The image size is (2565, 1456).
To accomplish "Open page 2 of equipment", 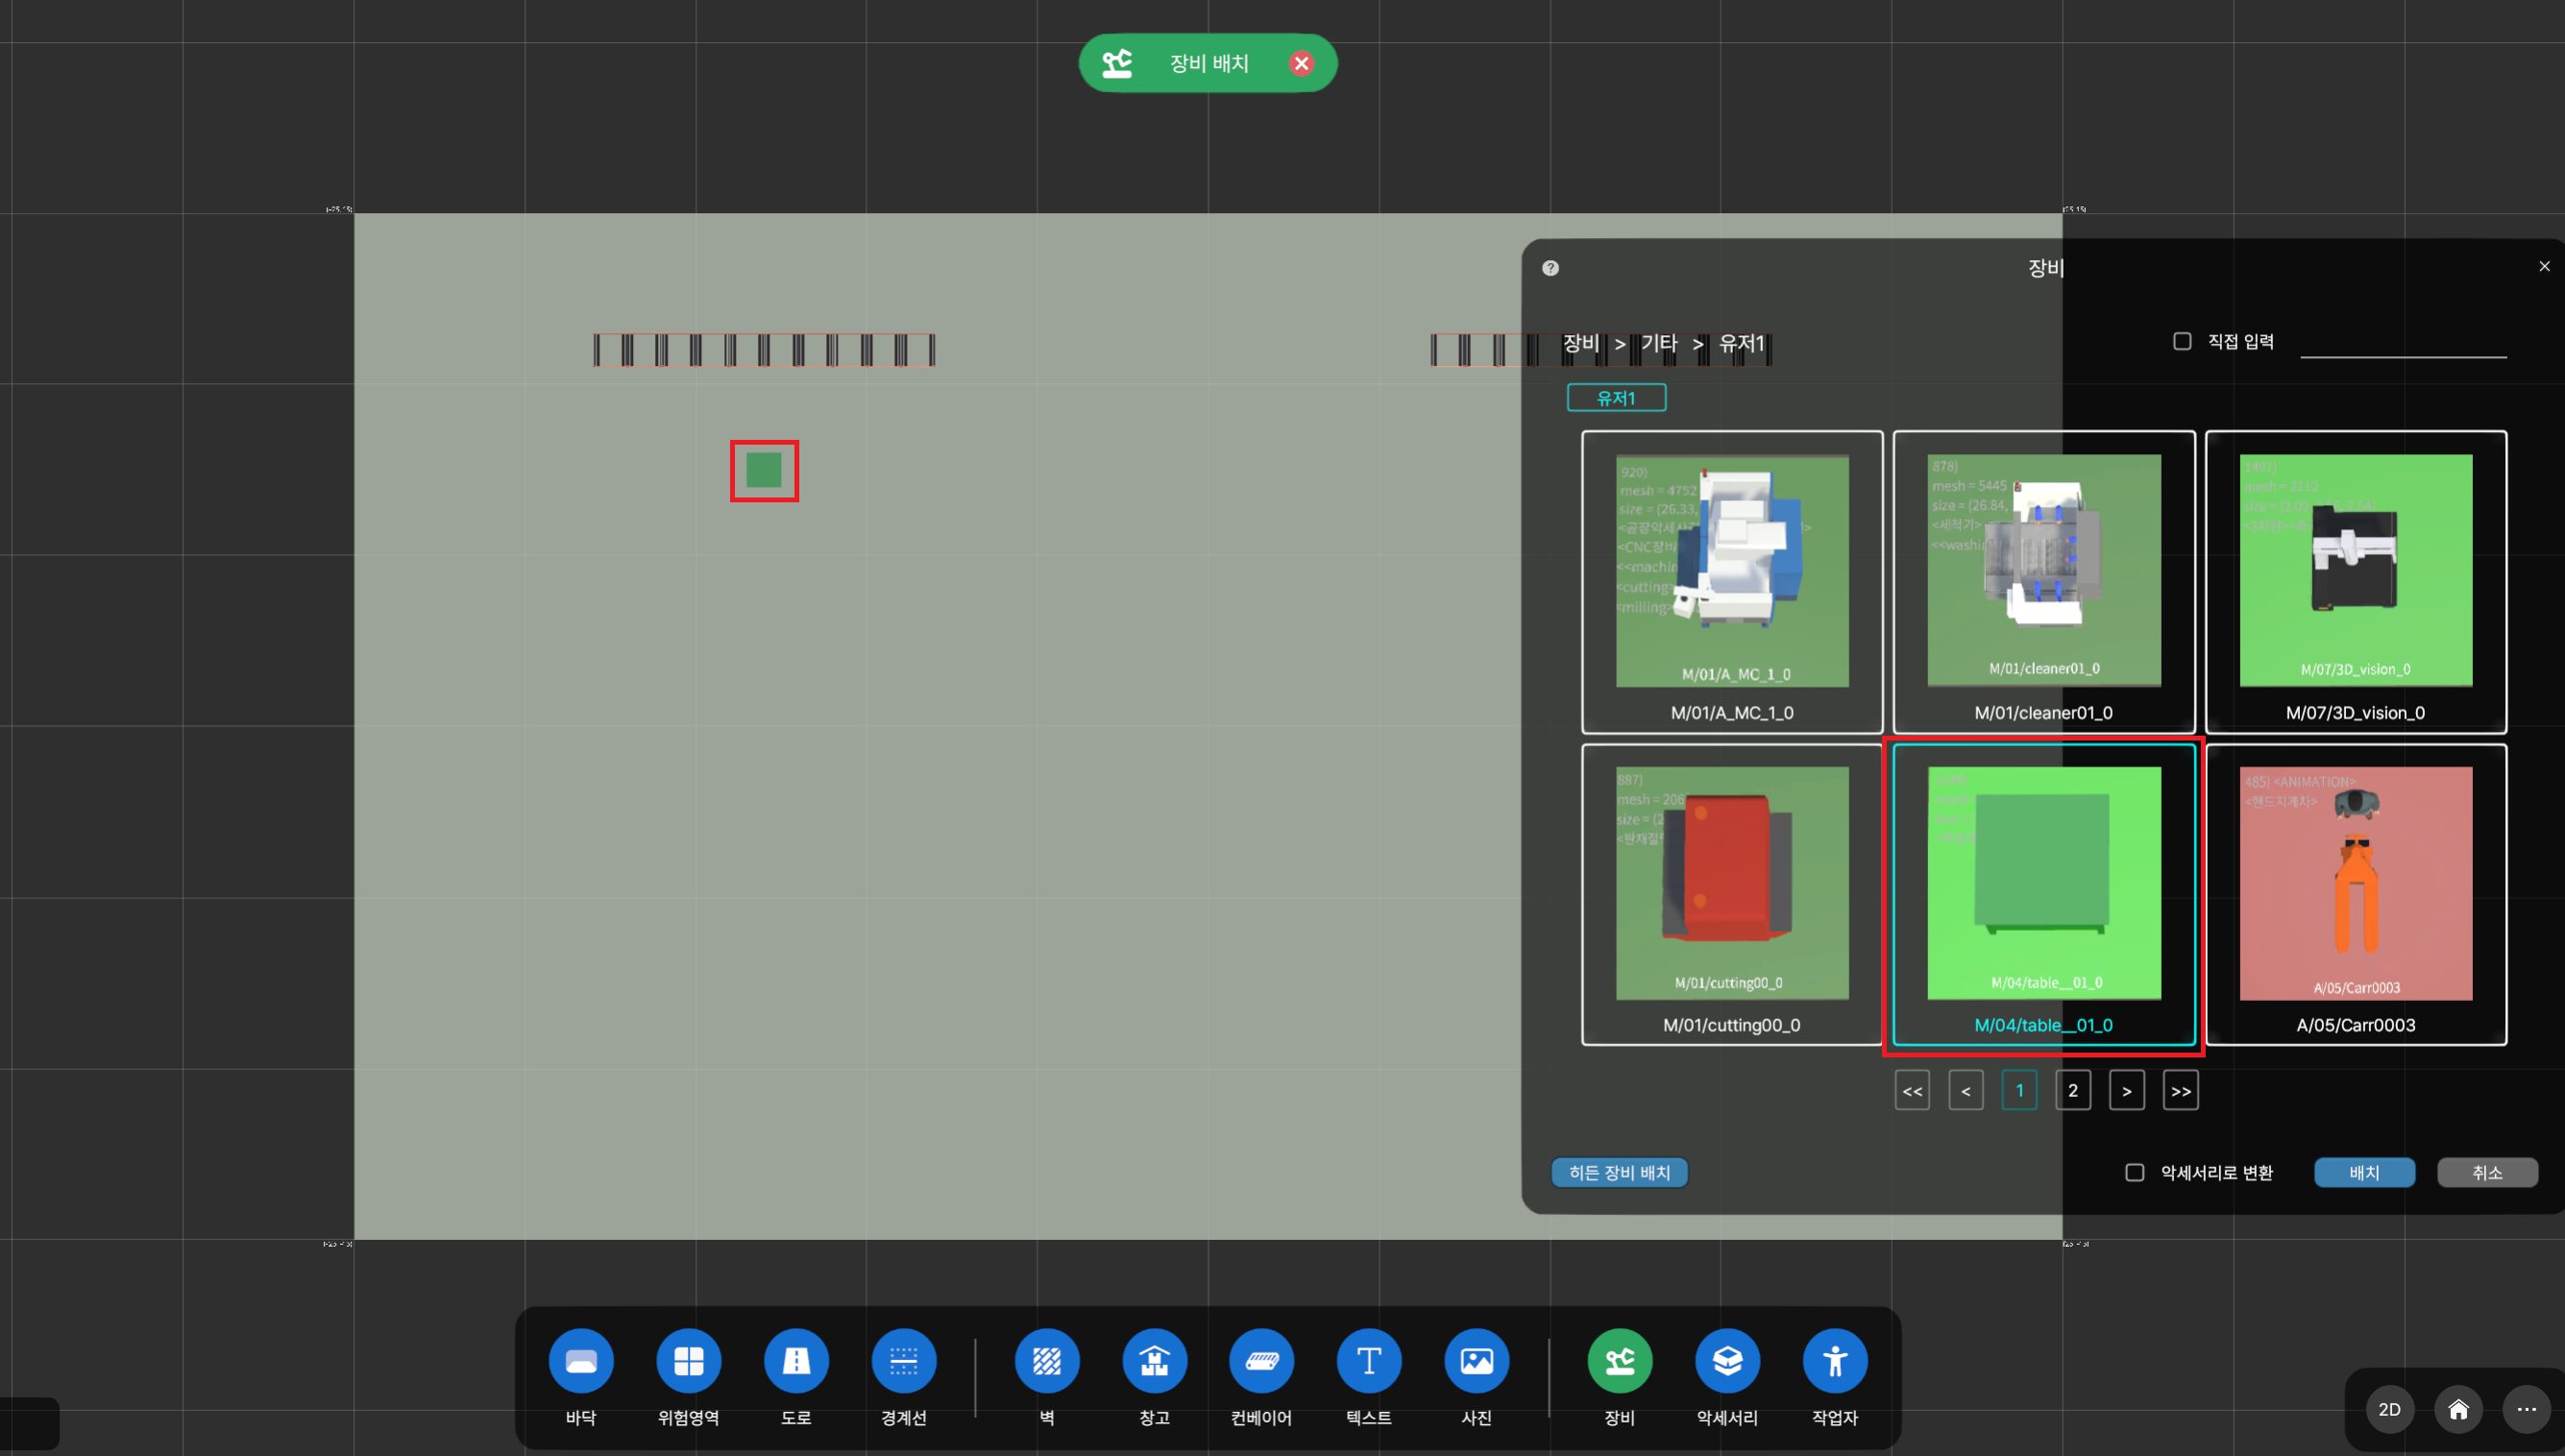I will [2072, 1091].
